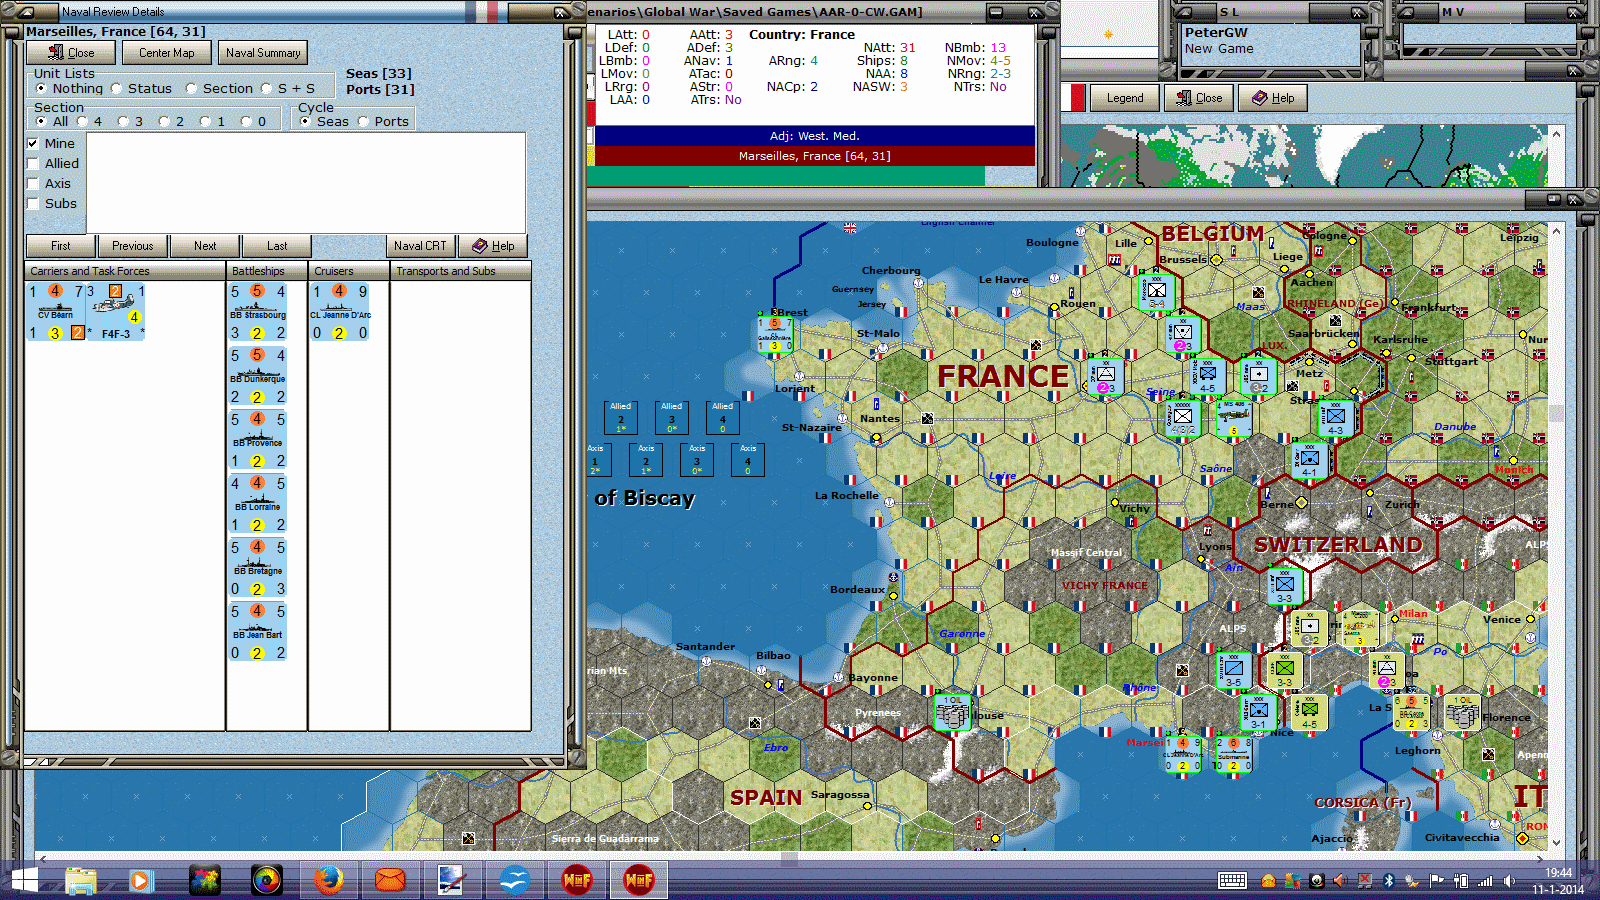1600x900 pixels.
Task: Select the CV Bearn carrier unit
Action: pos(56,312)
